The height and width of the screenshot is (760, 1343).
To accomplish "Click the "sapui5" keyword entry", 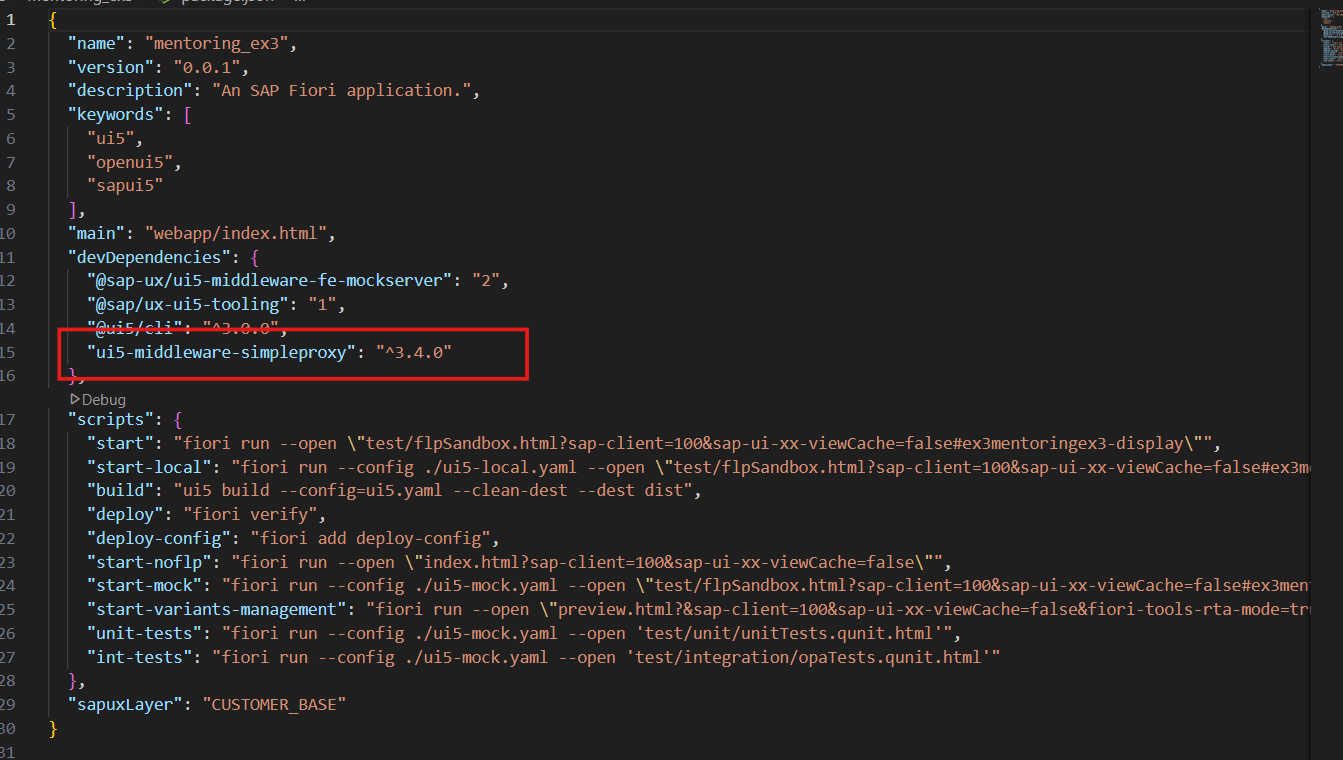I will coord(125,186).
